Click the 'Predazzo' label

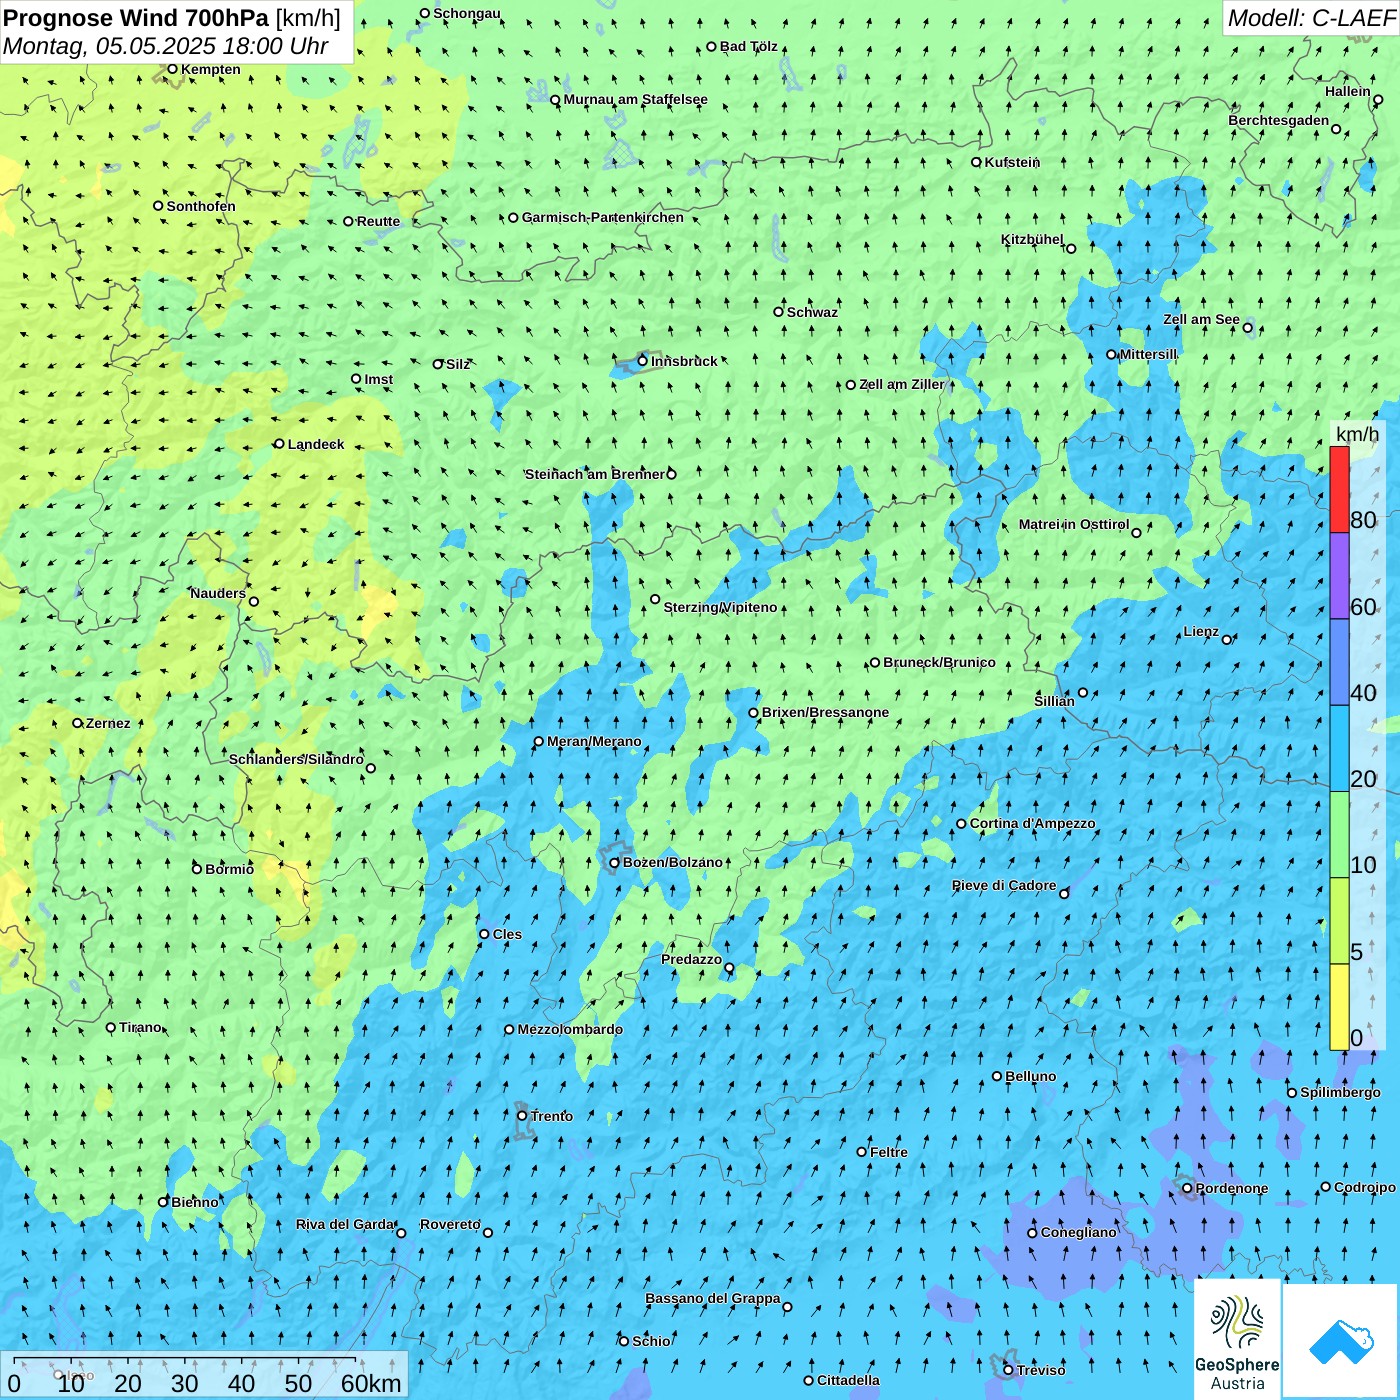(x=691, y=959)
